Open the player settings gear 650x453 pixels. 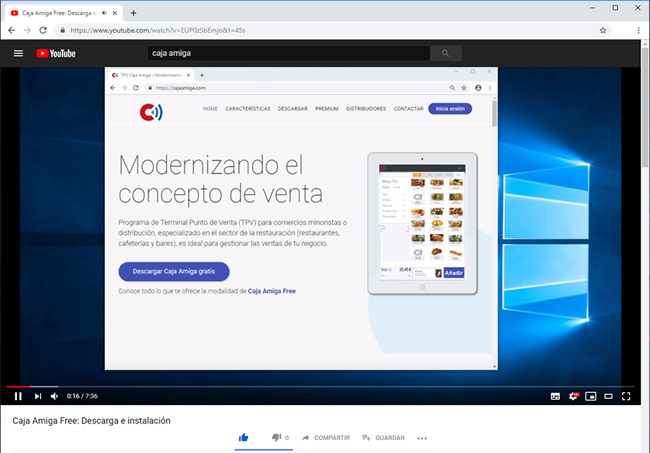[573, 396]
